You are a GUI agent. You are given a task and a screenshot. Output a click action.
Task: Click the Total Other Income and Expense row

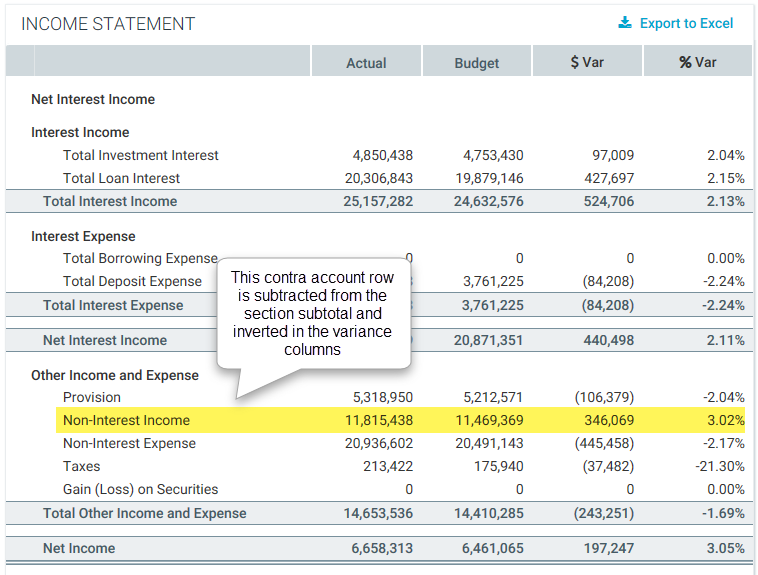click(144, 513)
